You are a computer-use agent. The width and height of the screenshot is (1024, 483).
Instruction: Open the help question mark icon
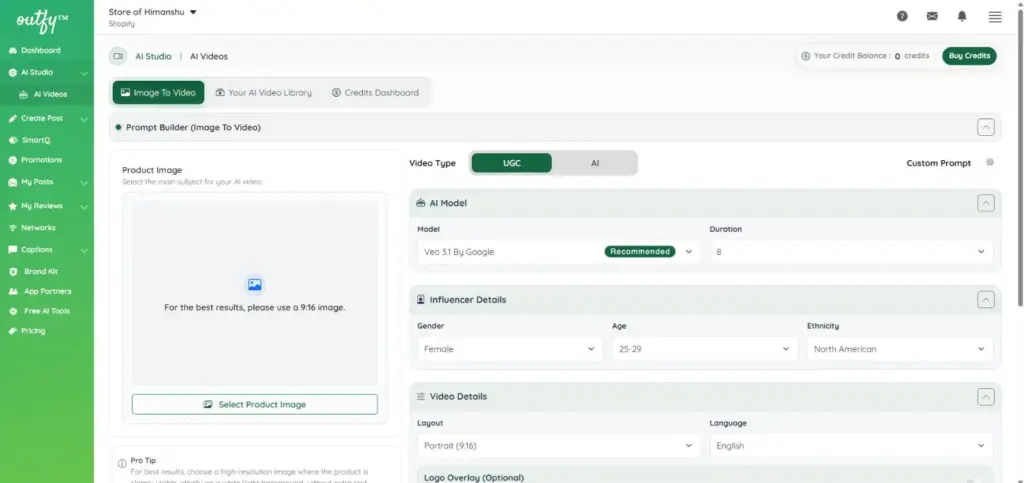click(902, 16)
